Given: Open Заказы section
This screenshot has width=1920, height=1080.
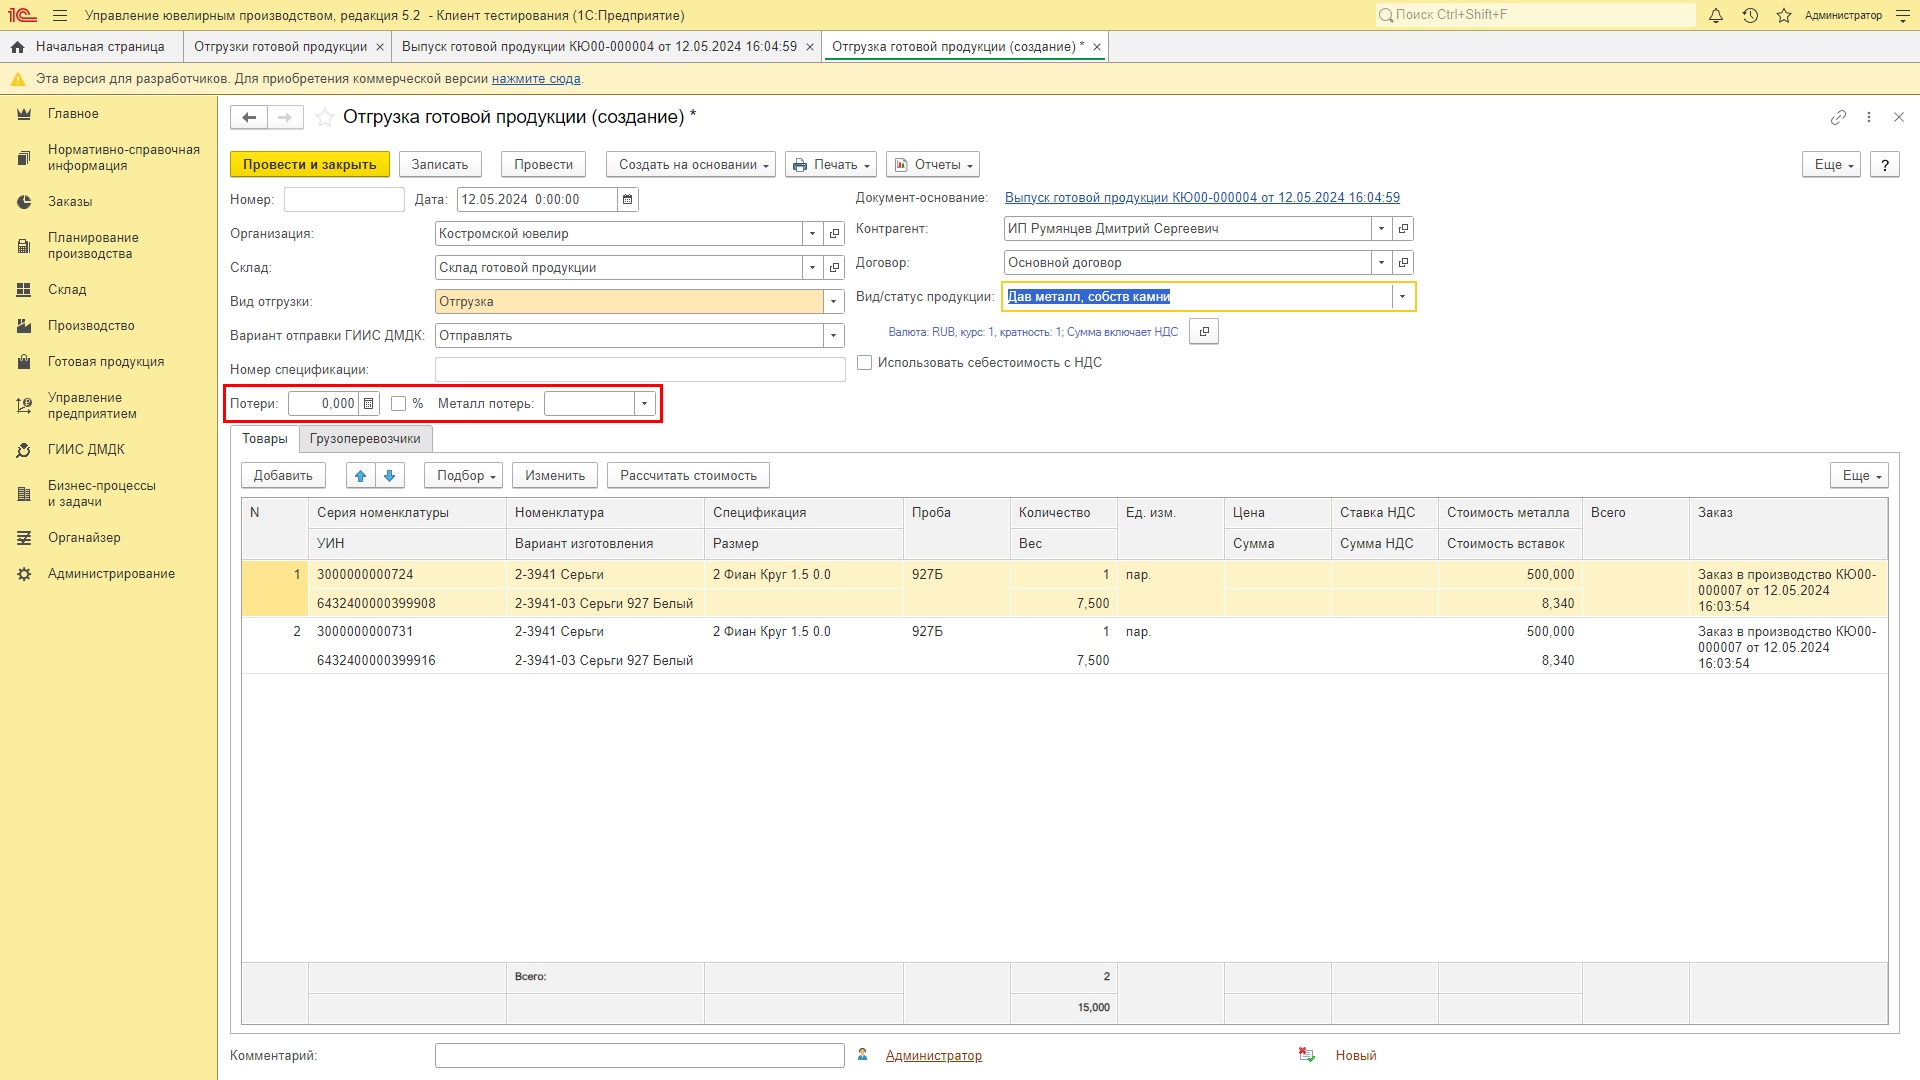Looking at the screenshot, I should pos(70,202).
